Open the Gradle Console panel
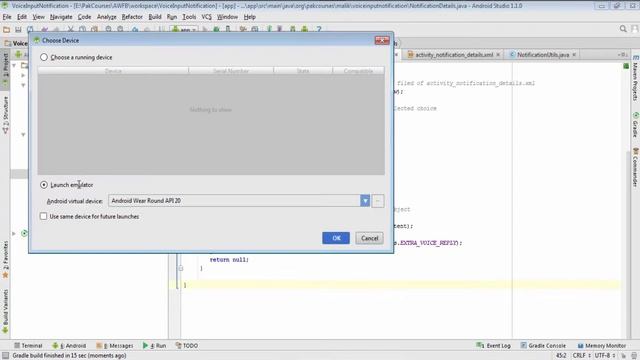 coord(543,345)
